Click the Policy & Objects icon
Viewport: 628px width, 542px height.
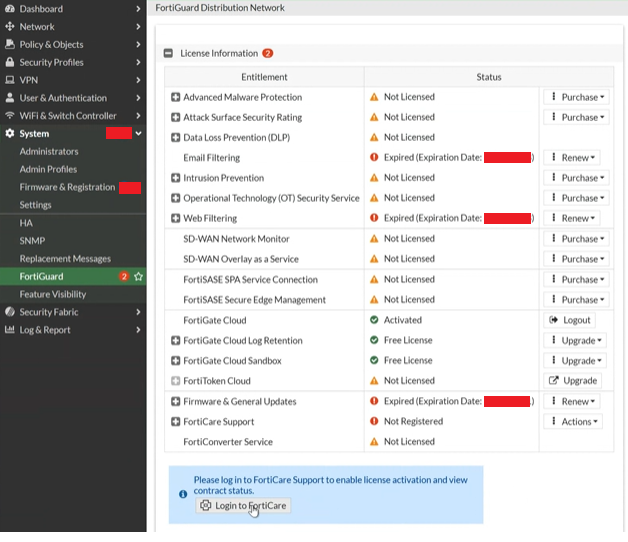[x=10, y=45]
